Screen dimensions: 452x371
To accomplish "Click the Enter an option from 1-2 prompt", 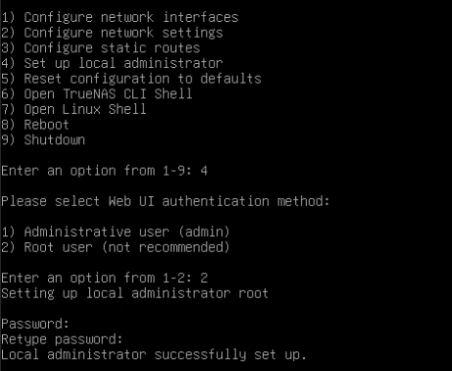I will [97, 278].
